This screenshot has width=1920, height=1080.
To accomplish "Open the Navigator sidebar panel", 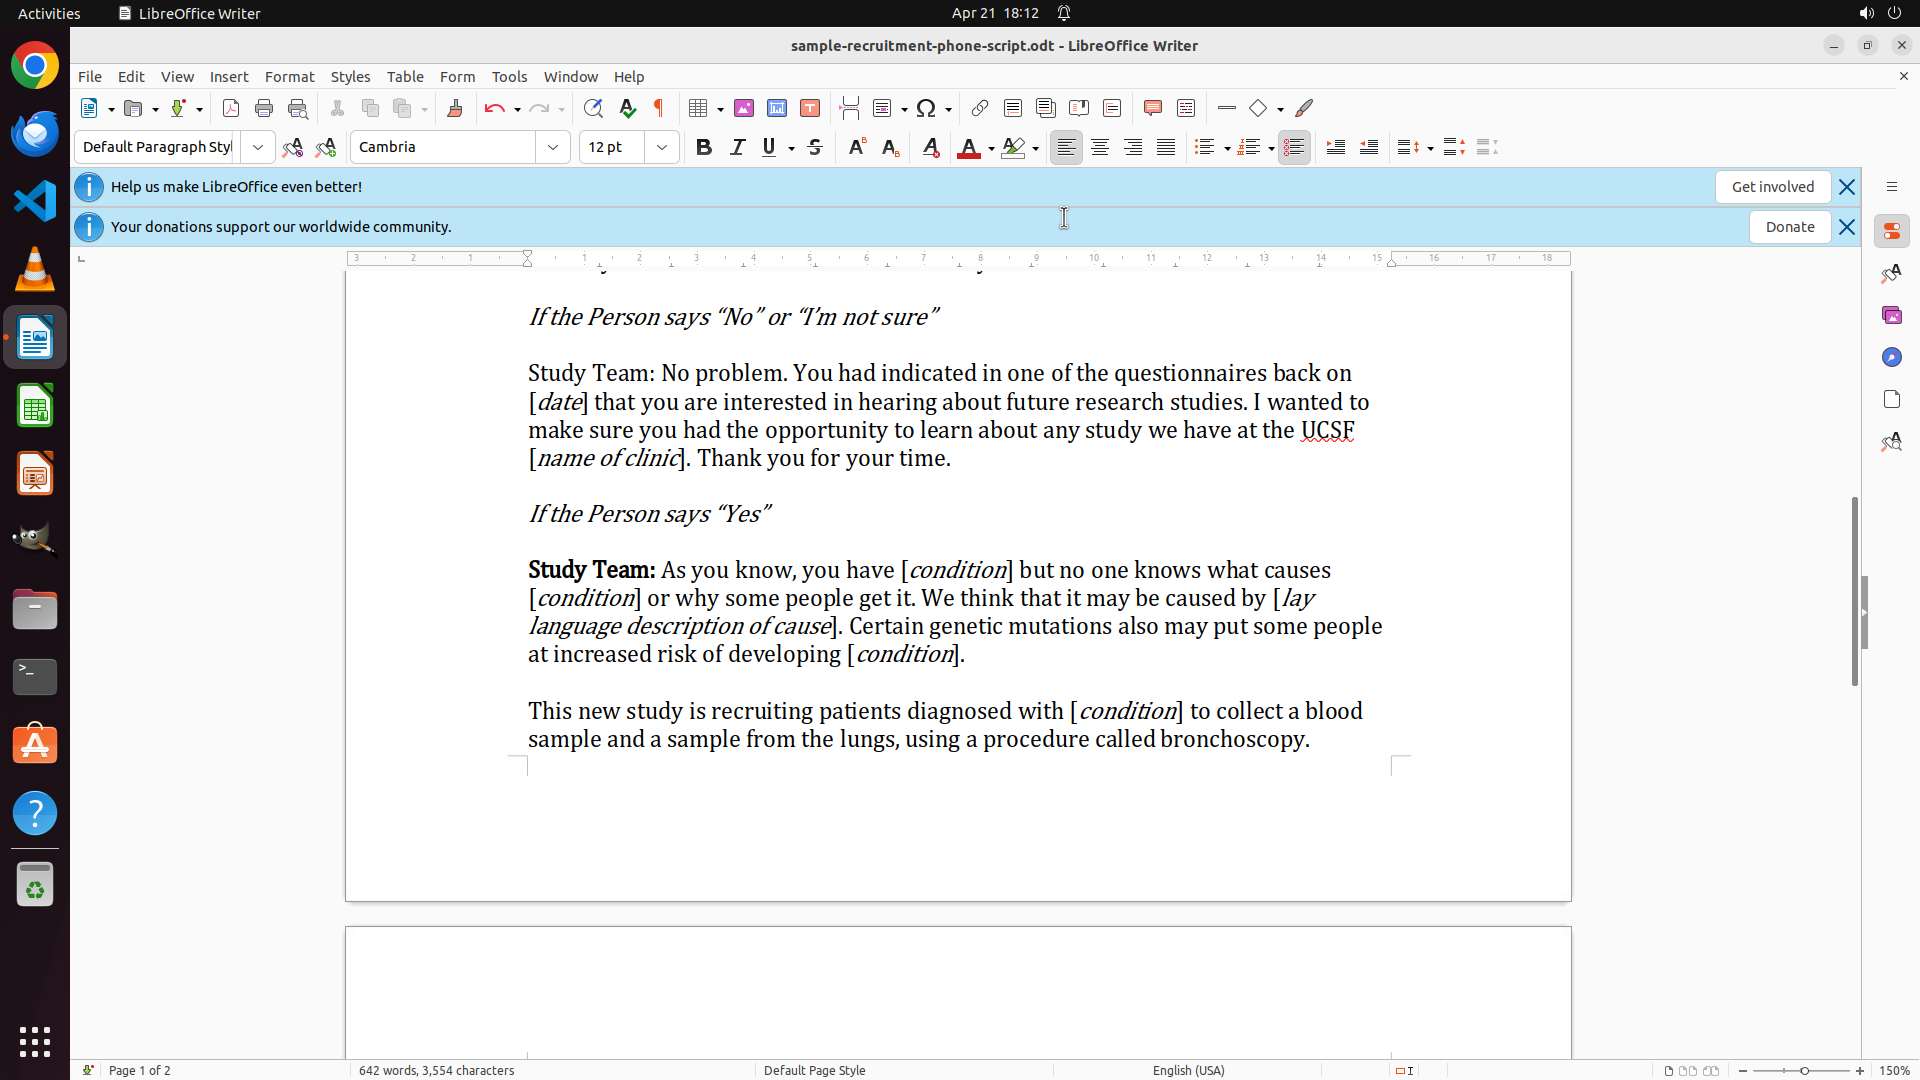I will [1891, 357].
